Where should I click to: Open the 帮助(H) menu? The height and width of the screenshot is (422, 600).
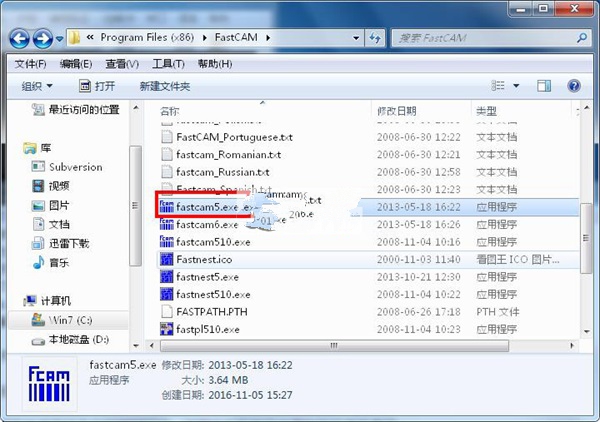point(215,64)
